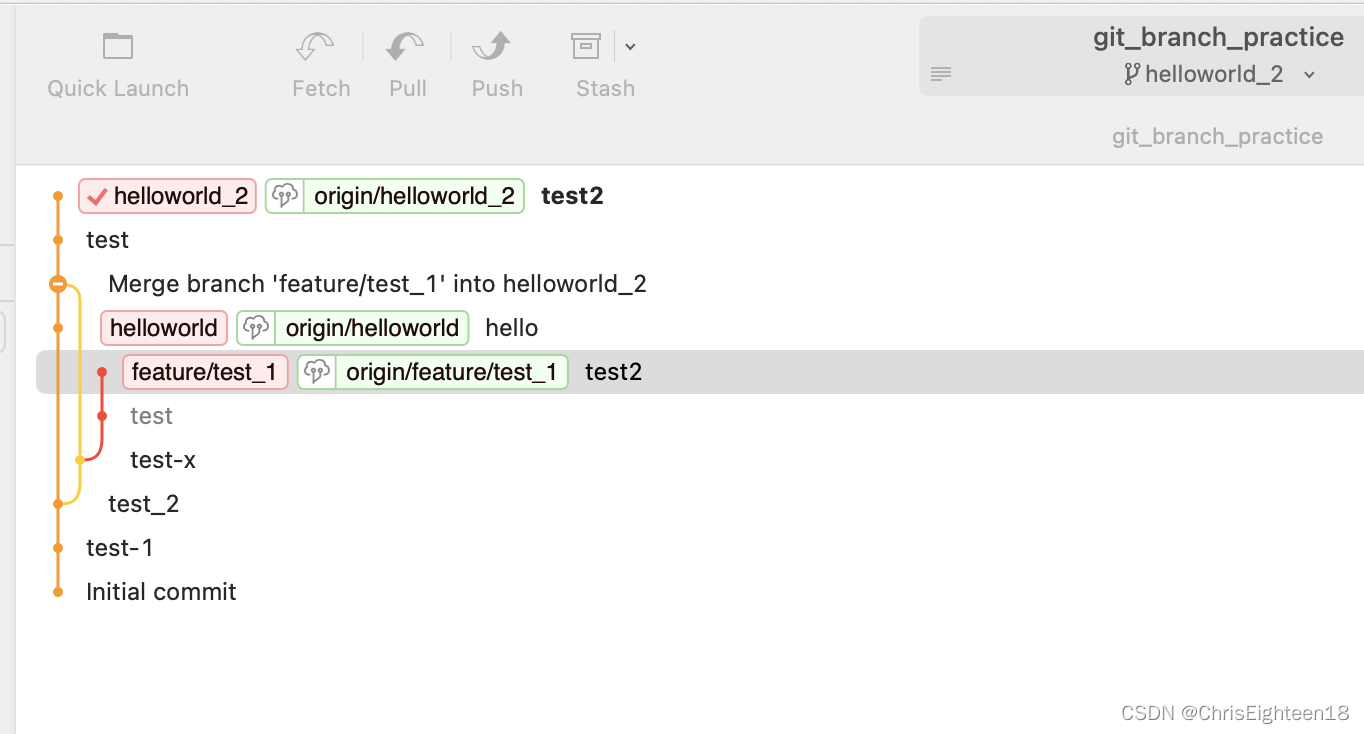Screen dimensions: 1364x734
Task: Click the lines icon left of repository title
Action: click(941, 74)
